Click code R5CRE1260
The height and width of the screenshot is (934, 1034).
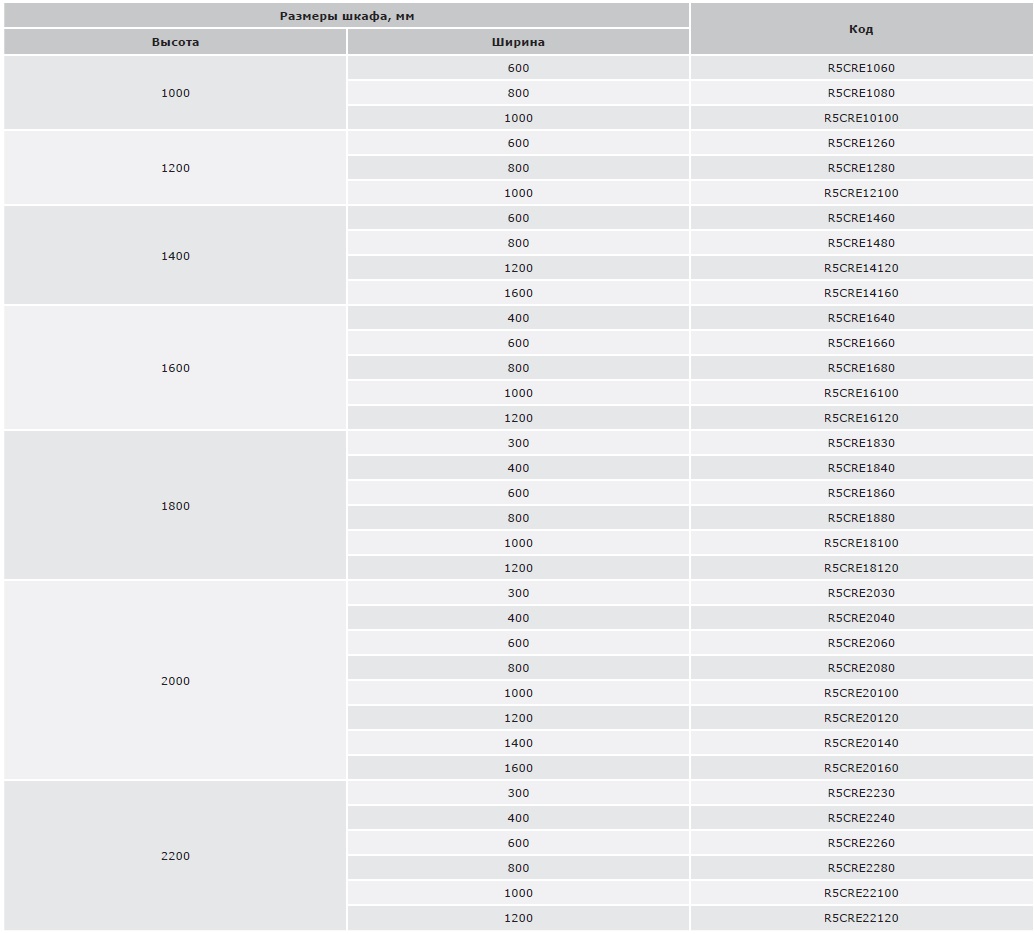861,143
